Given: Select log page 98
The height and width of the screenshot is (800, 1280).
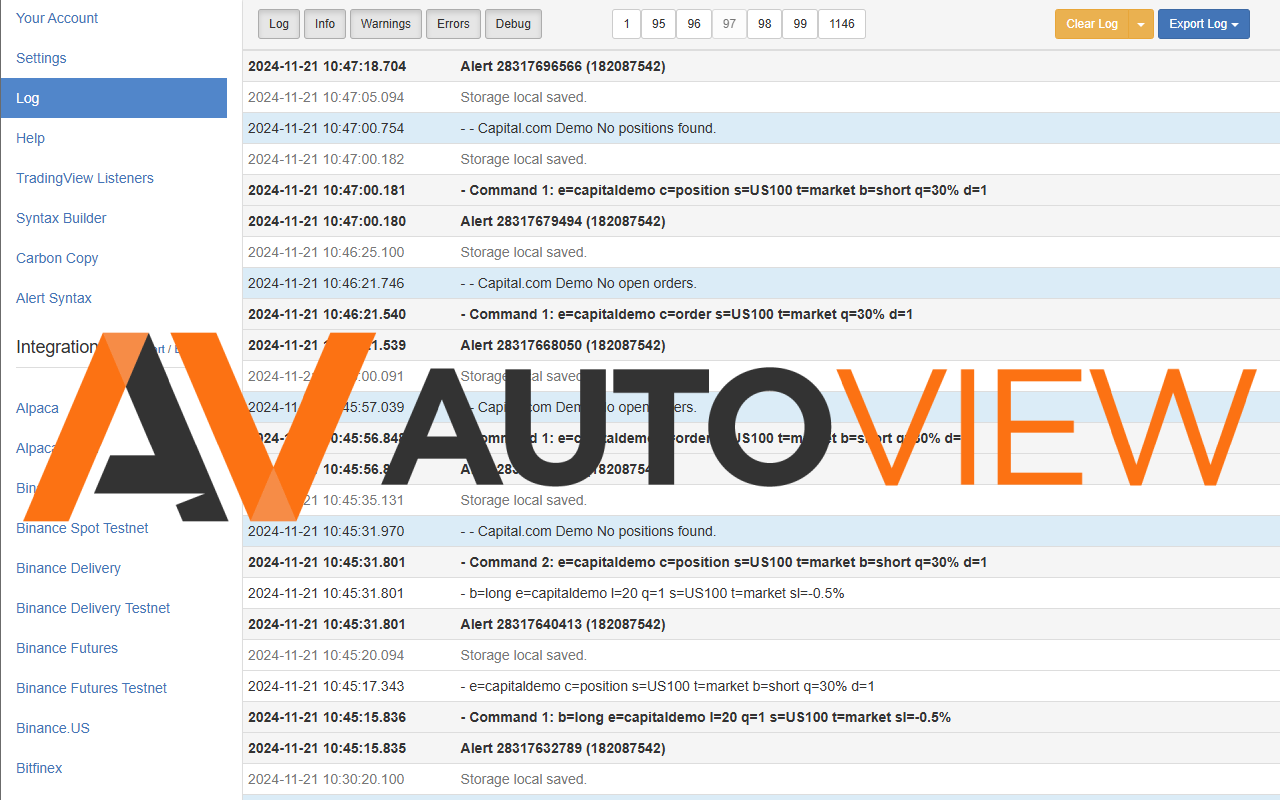Looking at the screenshot, I should click(764, 23).
